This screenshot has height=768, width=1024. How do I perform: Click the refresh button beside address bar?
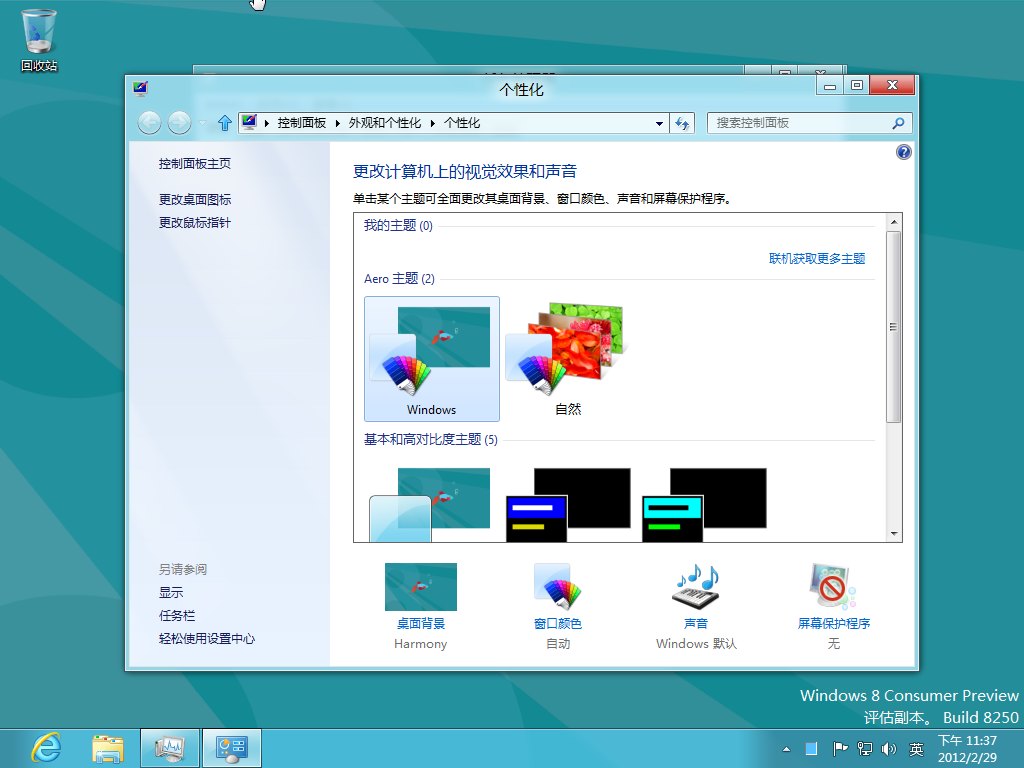point(683,123)
